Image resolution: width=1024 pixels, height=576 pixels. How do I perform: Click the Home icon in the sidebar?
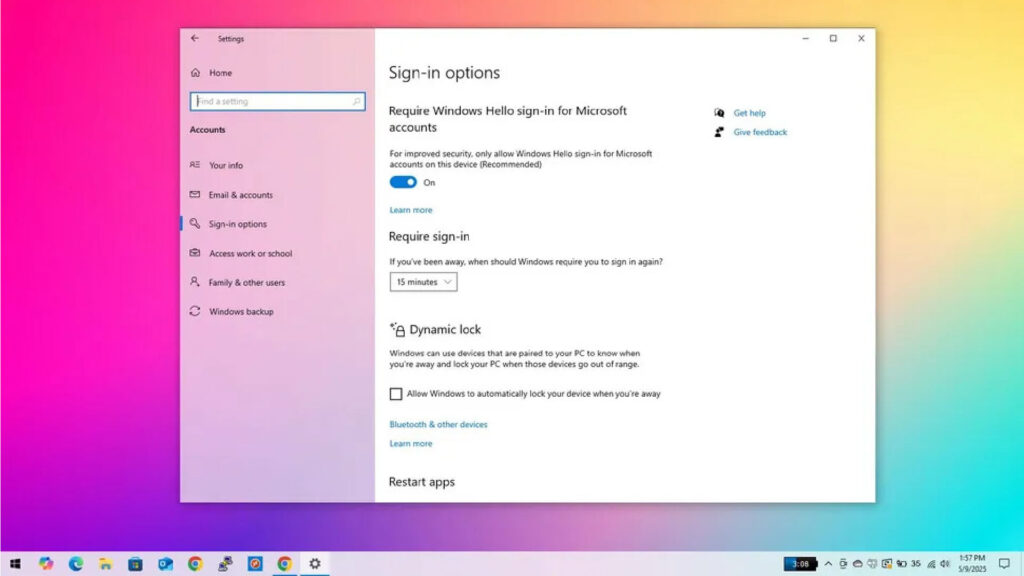point(195,73)
